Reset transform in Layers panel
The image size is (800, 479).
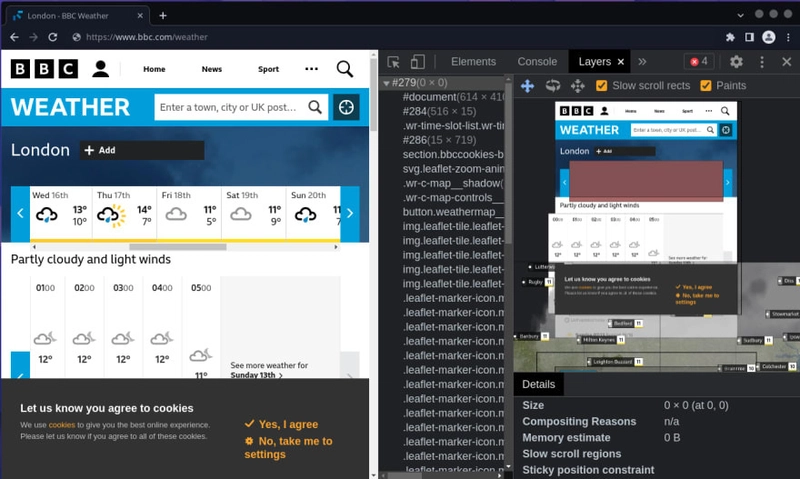(578, 86)
